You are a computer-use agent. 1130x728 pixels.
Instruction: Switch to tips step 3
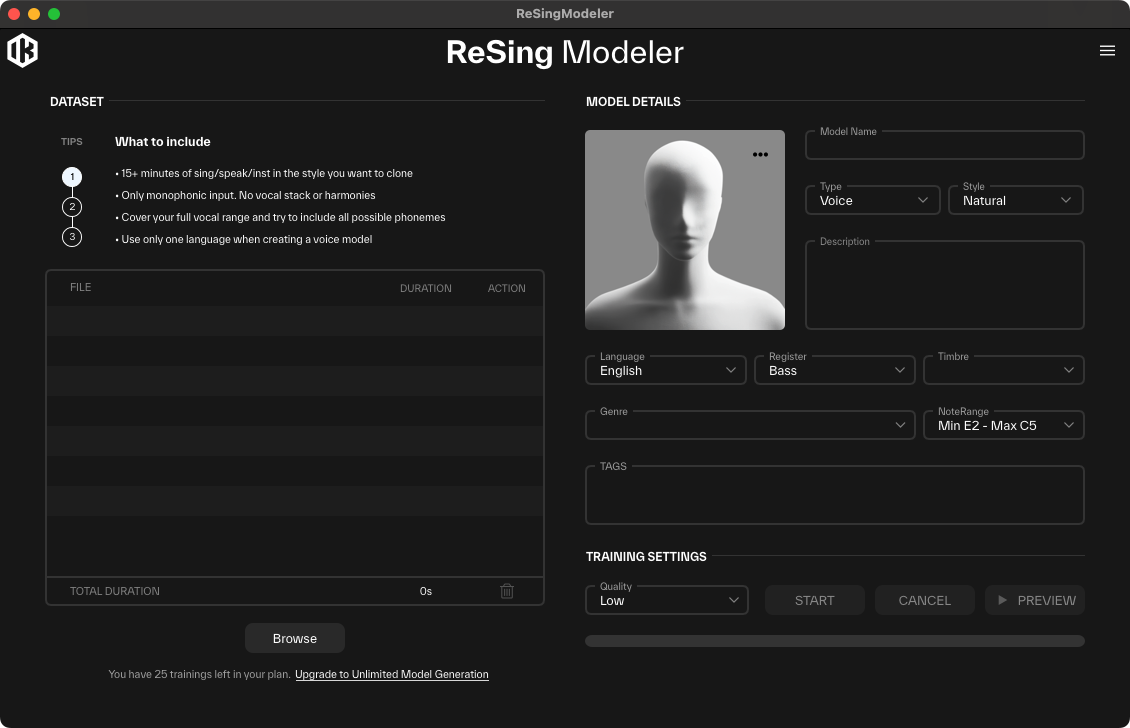tap(71, 237)
